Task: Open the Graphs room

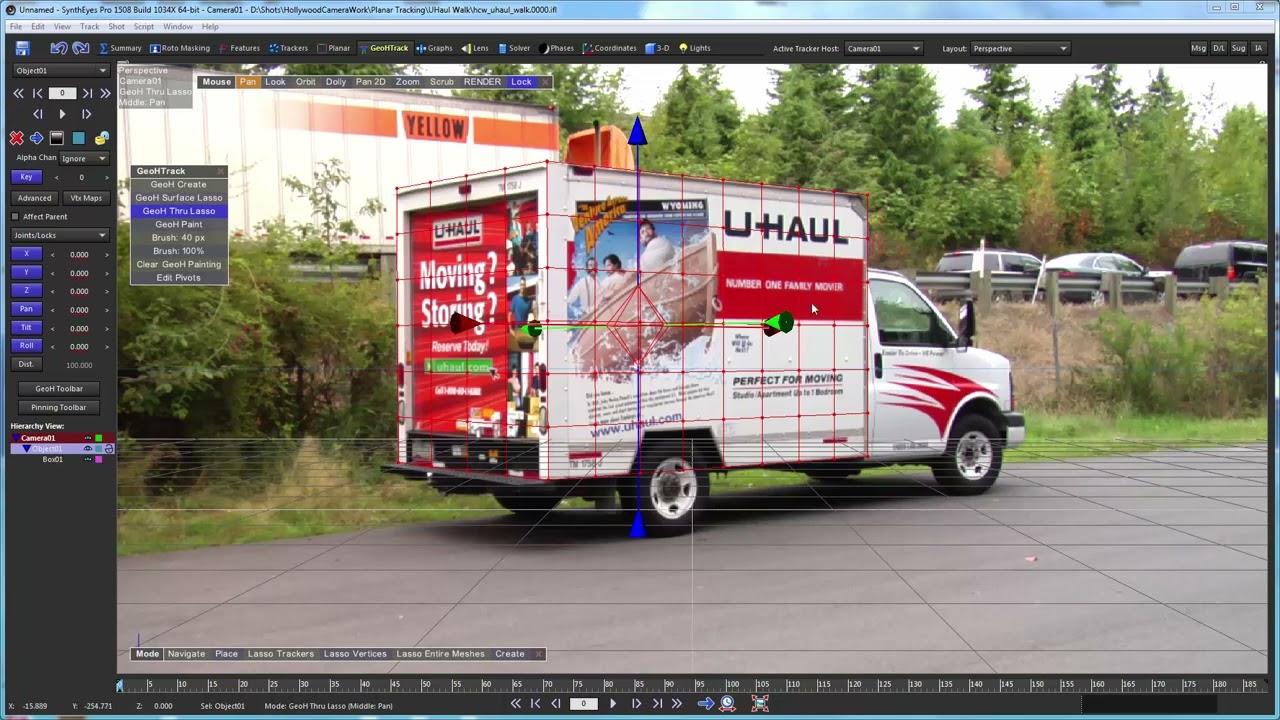Action: click(x=435, y=48)
